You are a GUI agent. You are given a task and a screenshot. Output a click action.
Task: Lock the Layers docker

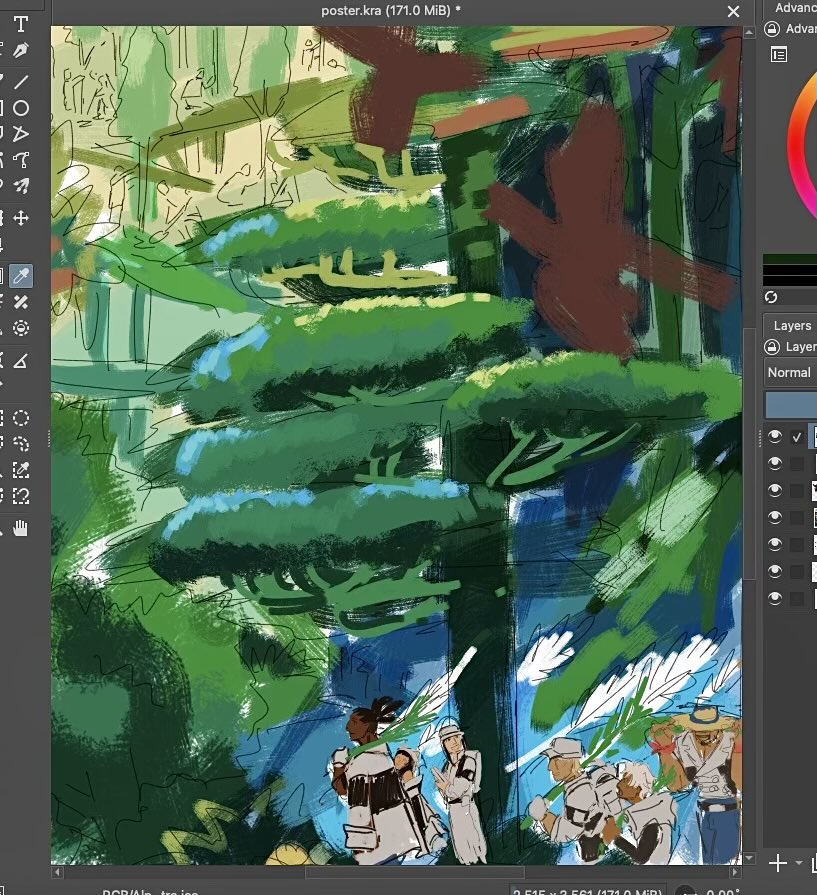click(x=772, y=346)
